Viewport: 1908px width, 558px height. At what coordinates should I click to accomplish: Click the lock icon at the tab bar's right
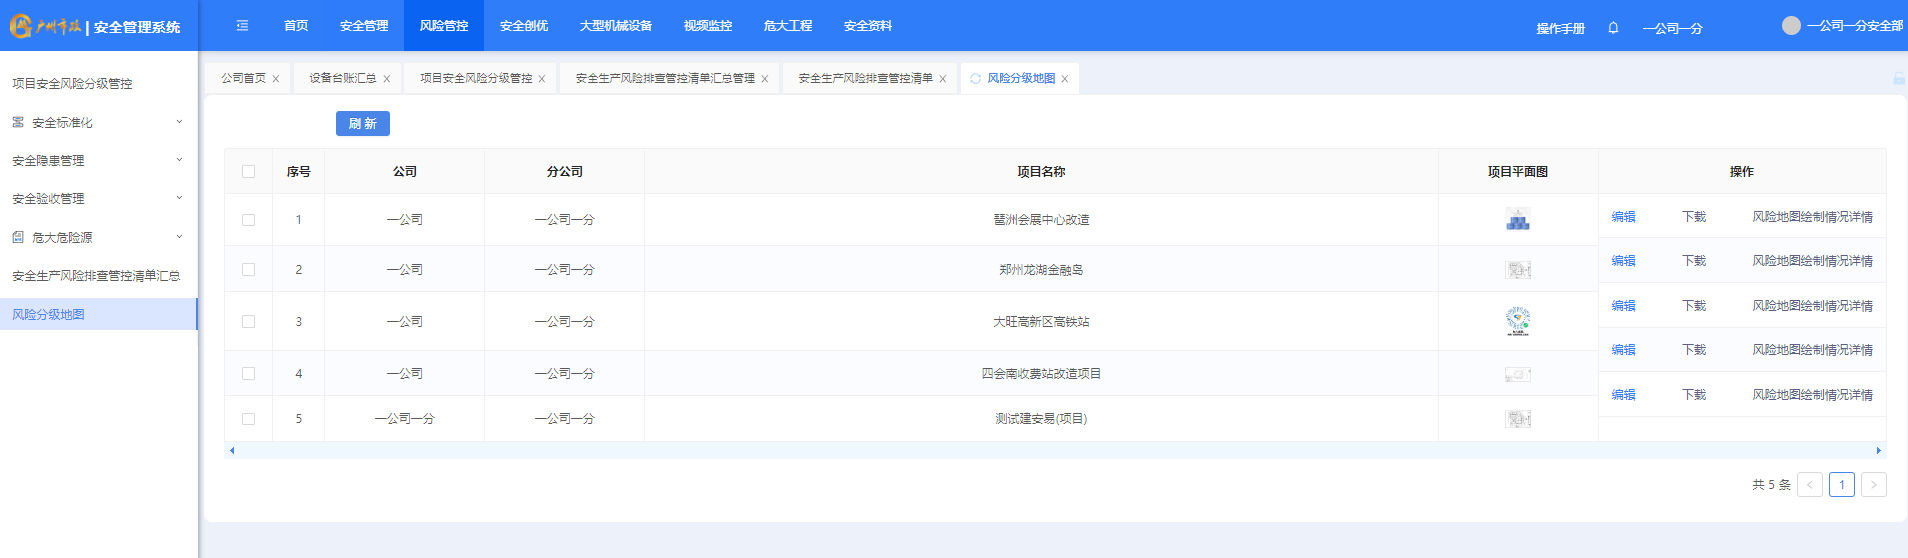(1898, 78)
